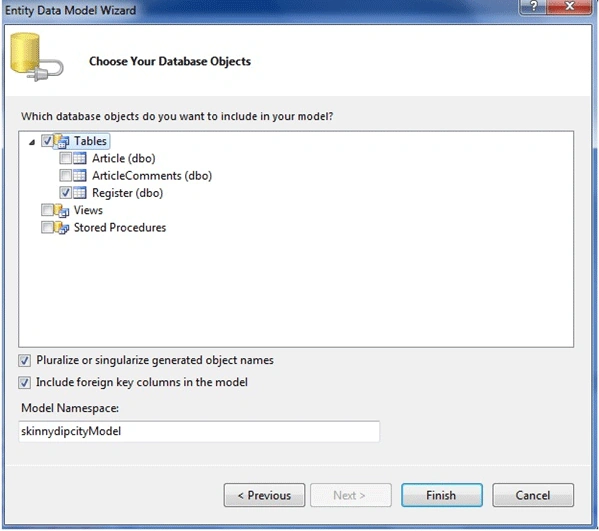Click the ArticleComments table icon

79,175
